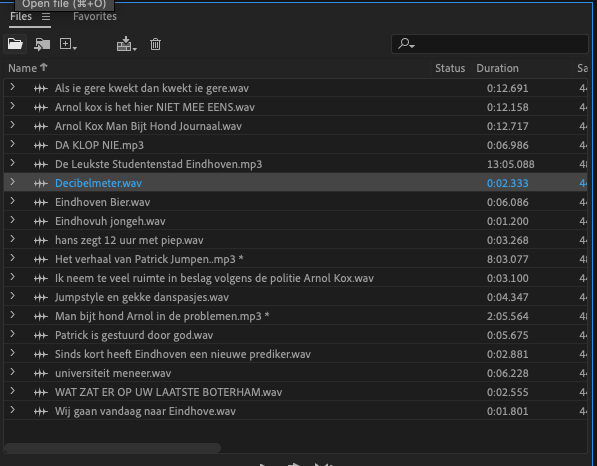Image resolution: width=597 pixels, height=466 pixels.
Task: Click waveform icon of Eindhovuh jongeh.wav
Action: tap(41, 222)
